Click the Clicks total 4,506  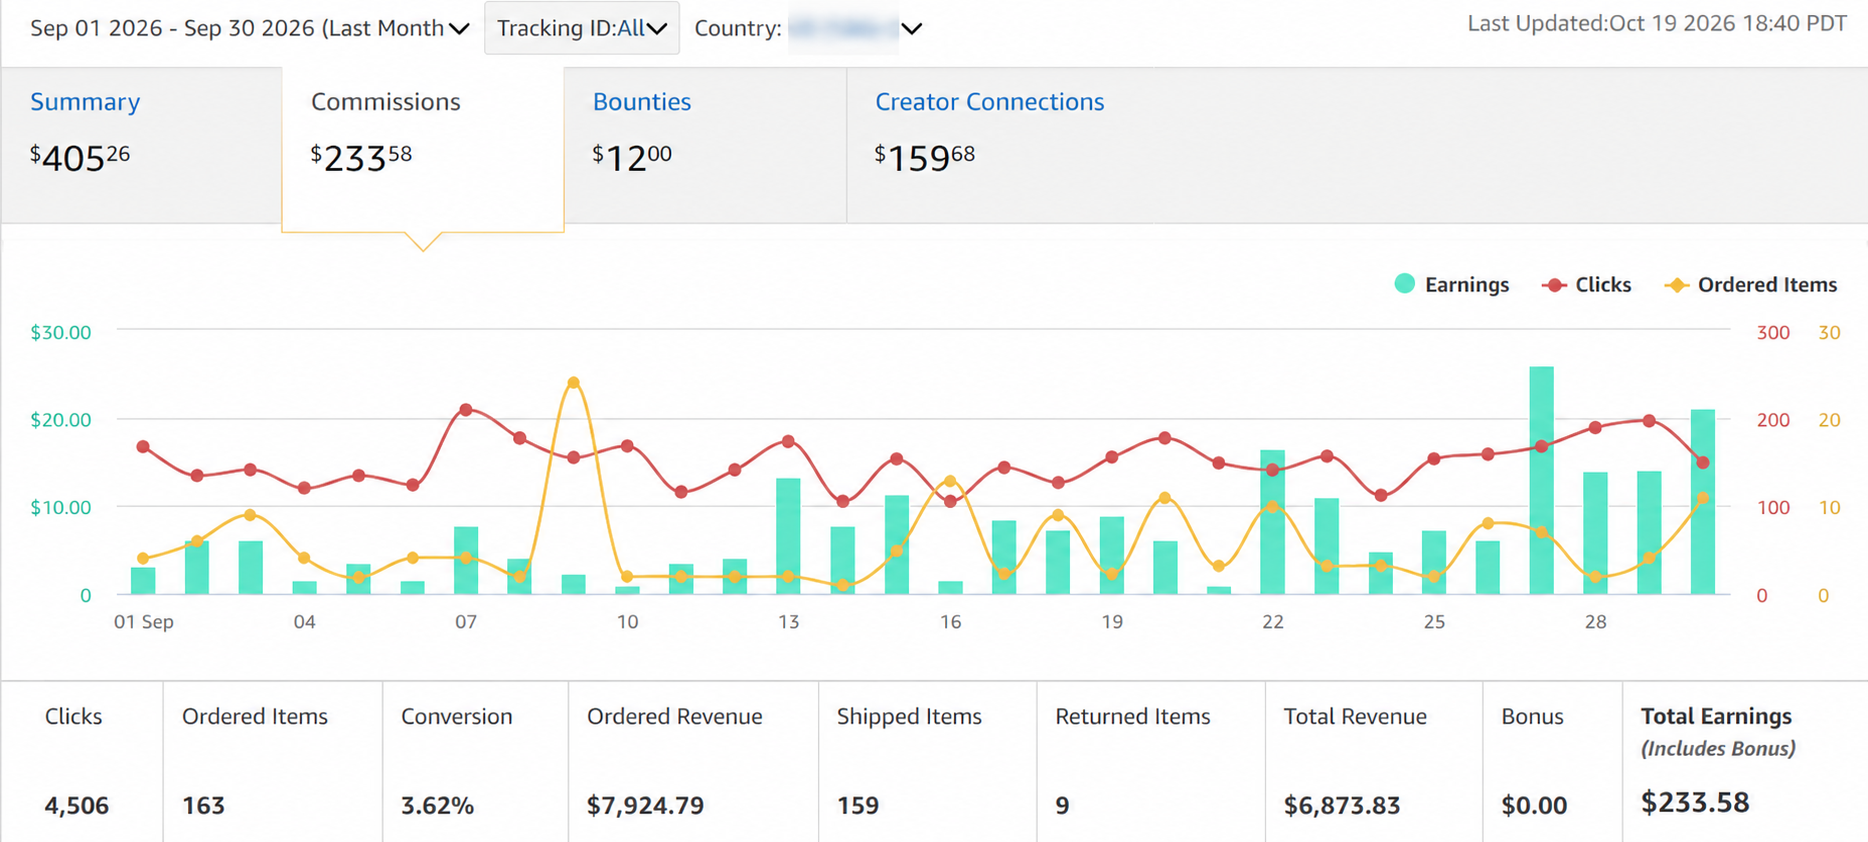tap(77, 806)
